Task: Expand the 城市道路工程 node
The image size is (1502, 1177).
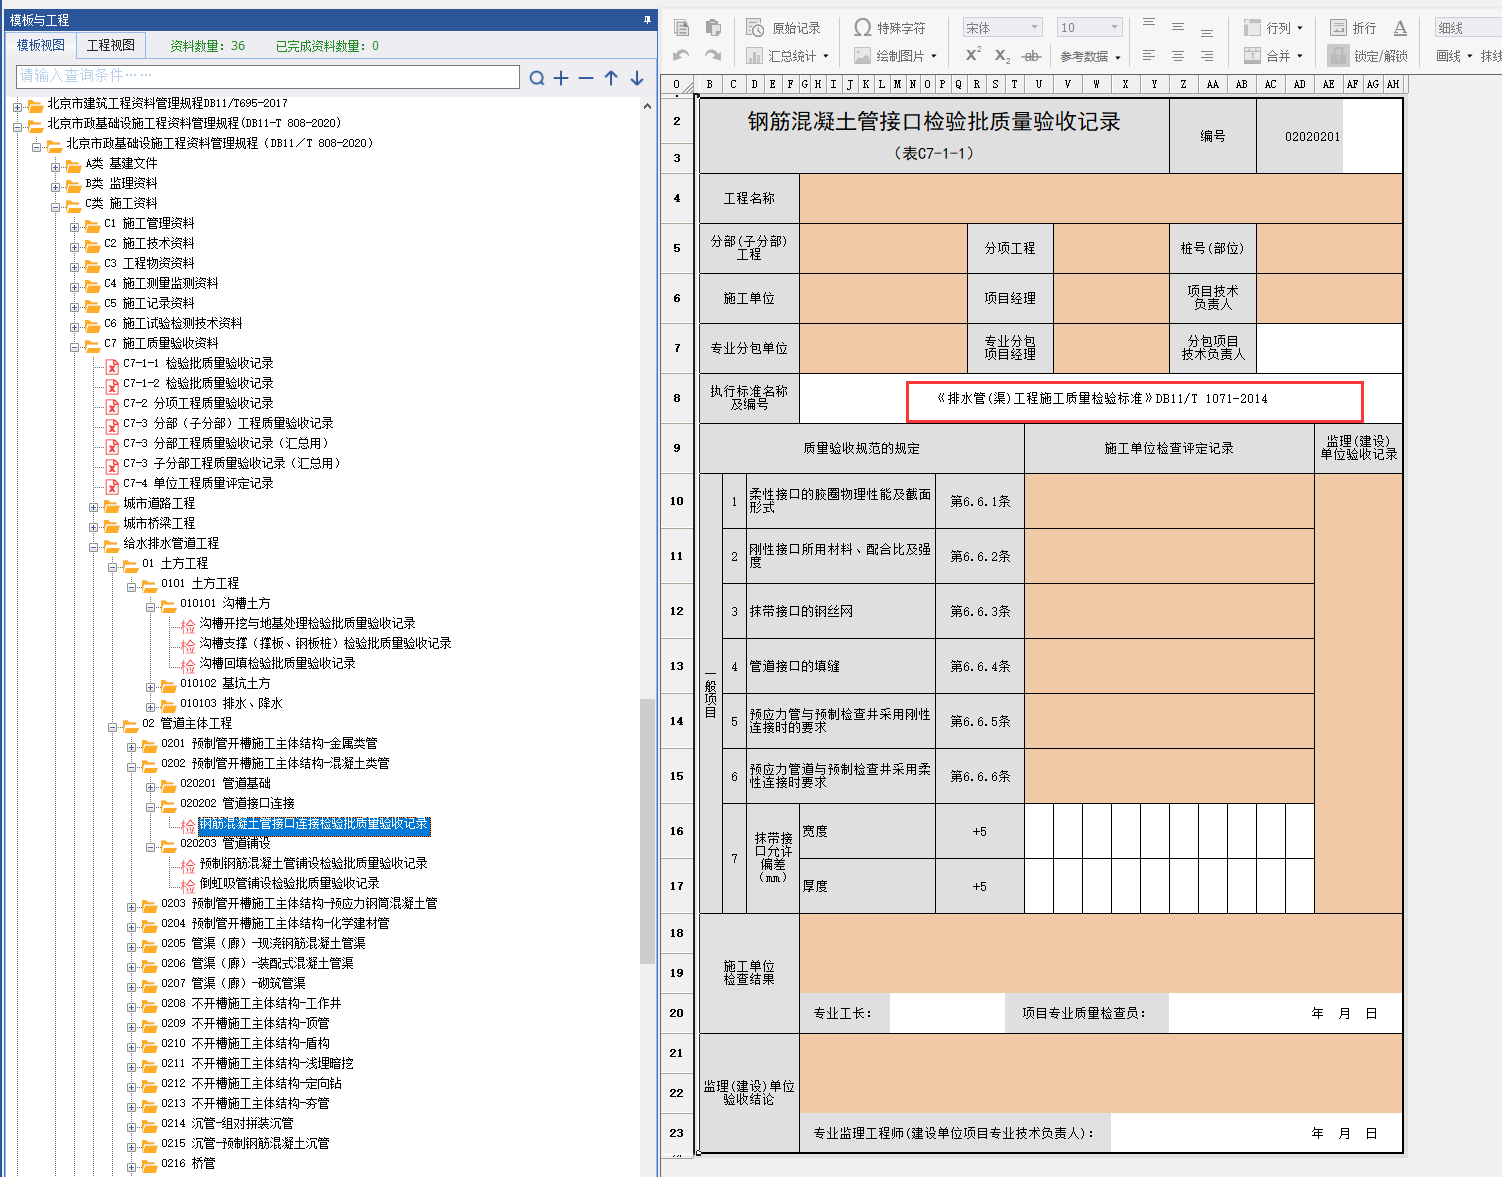Action: pyautogui.click(x=94, y=507)
